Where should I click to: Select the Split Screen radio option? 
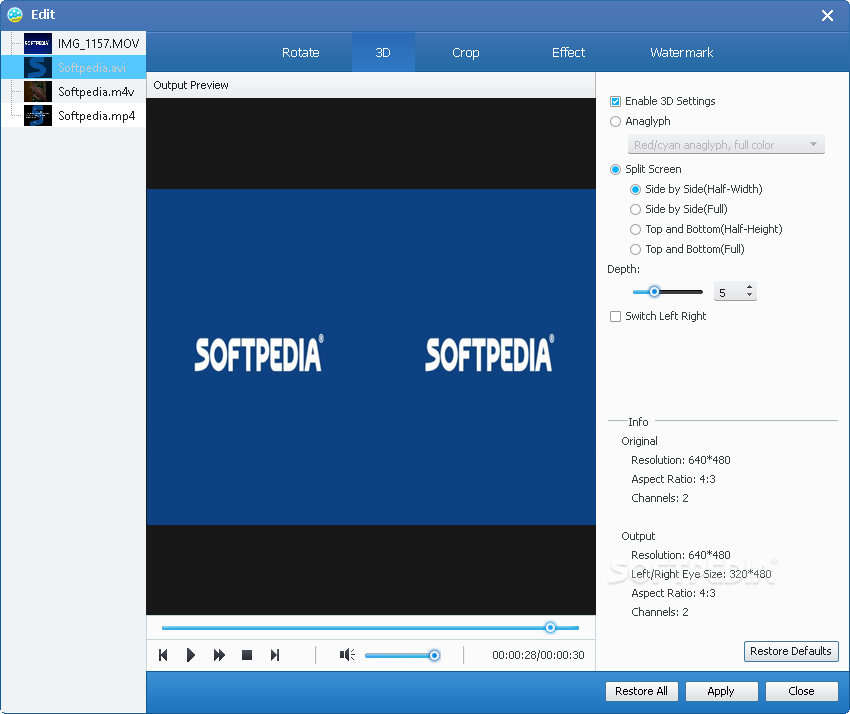click(615, 169)
